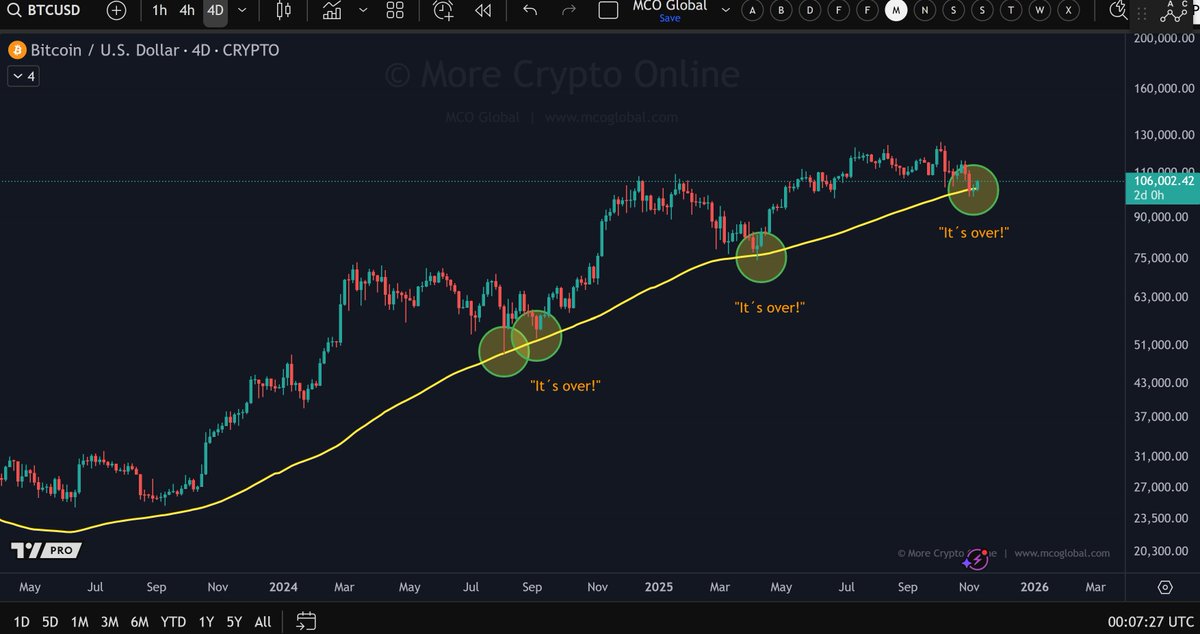1200x634 pixels.
Task: Set date range to YTD
Action: (174, 621)
